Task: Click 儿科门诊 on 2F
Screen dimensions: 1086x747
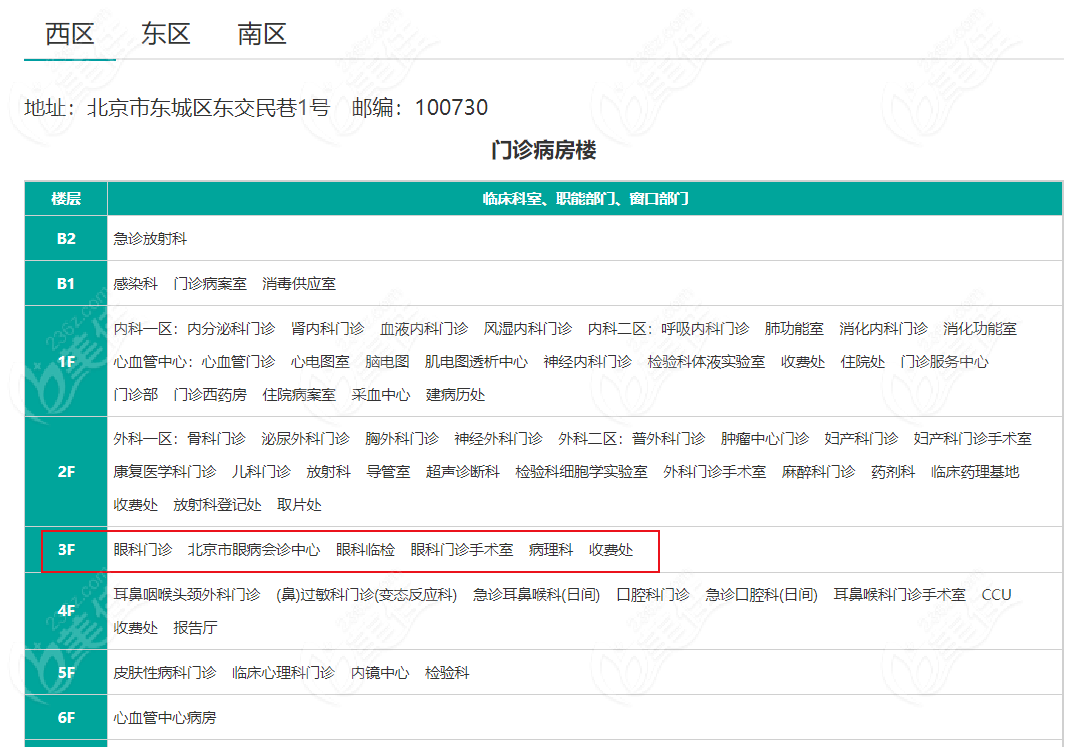Action: click(261, 472)
